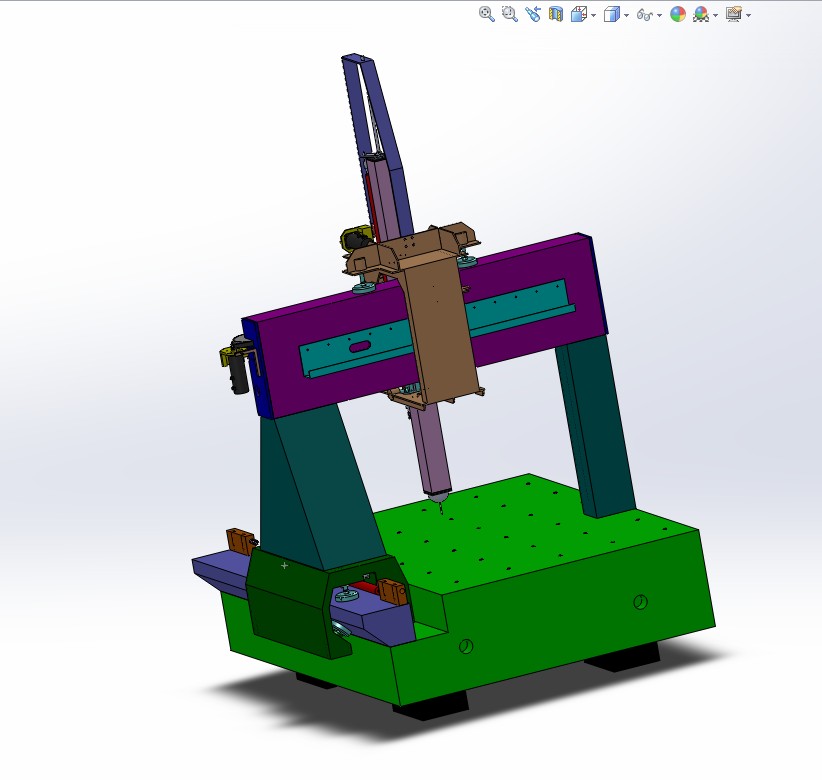
Task: Click the Zoom to Fit icon
Action: [x=486, y=14]
